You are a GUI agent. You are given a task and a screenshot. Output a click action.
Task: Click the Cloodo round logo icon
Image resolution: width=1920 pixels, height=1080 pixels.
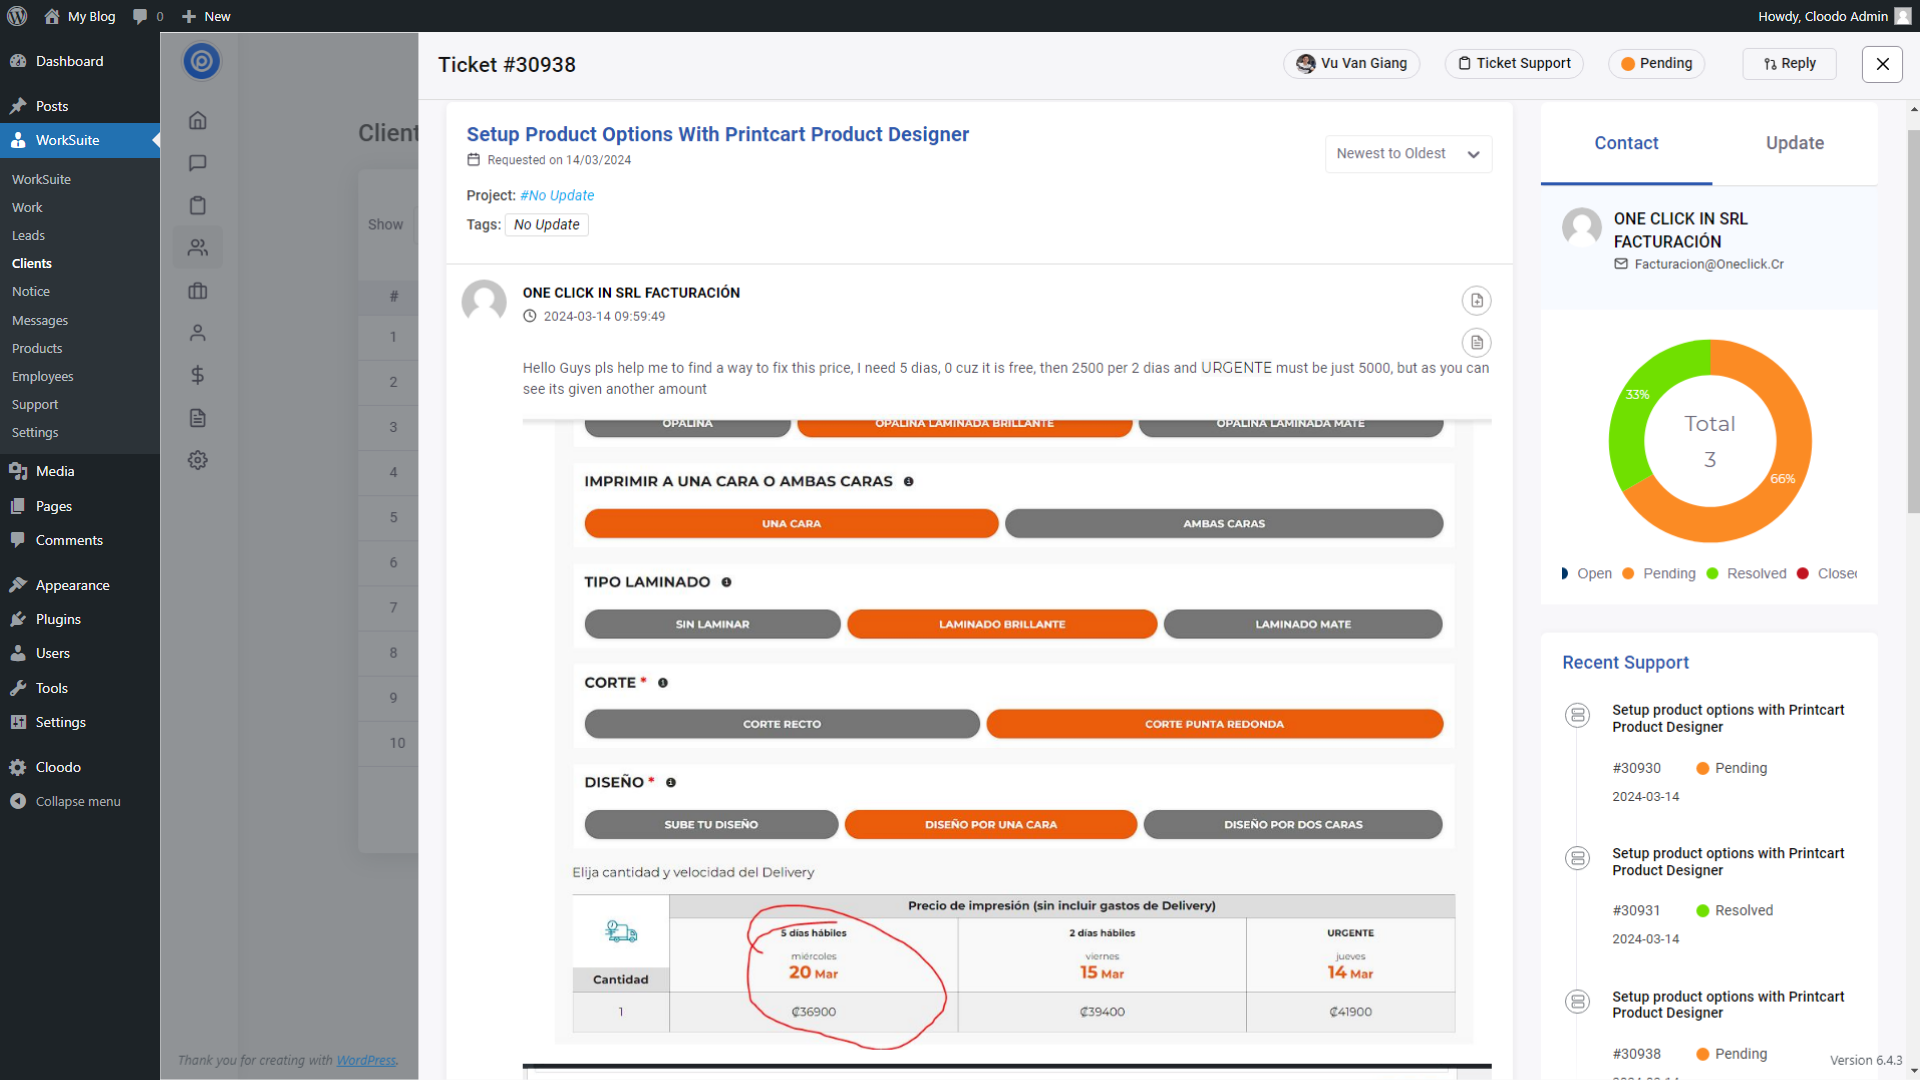(201, 61)
